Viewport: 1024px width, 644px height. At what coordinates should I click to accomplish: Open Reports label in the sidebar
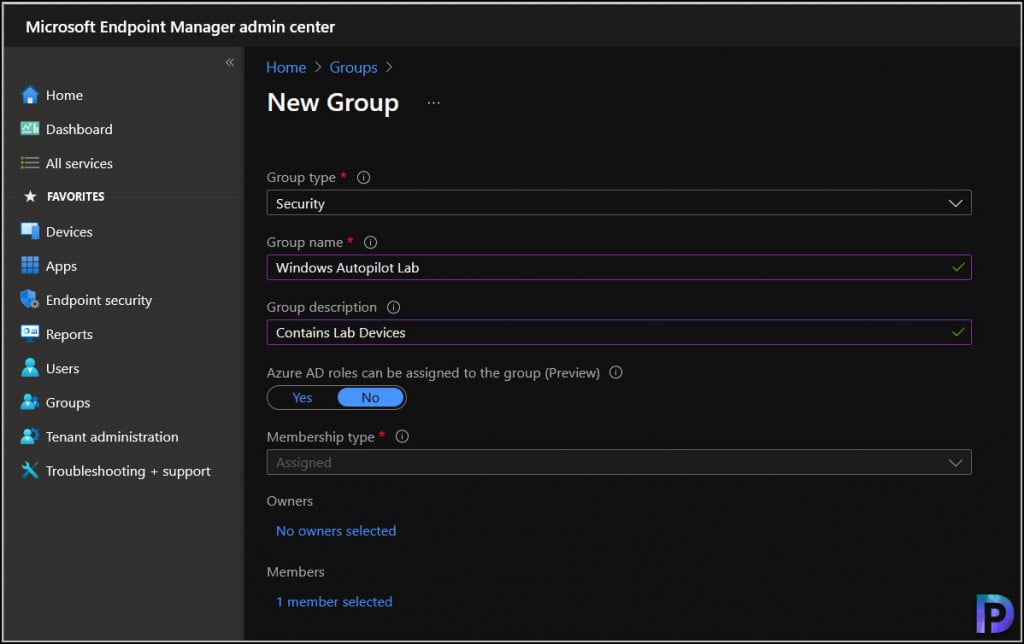[69, 334]
